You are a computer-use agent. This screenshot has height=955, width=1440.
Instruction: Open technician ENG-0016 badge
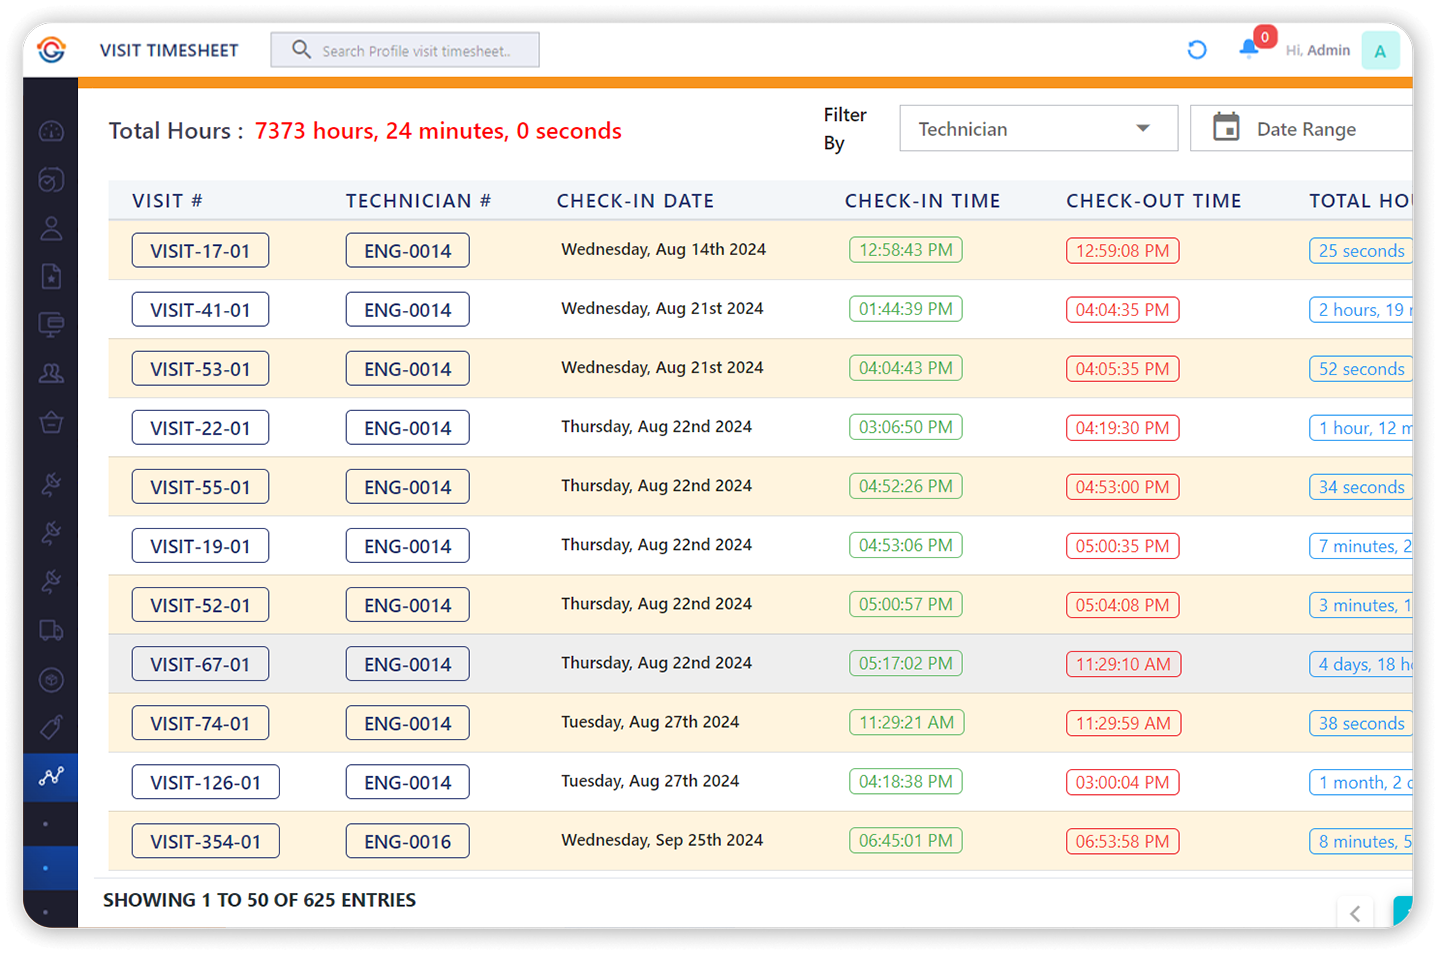coord(407,840)
